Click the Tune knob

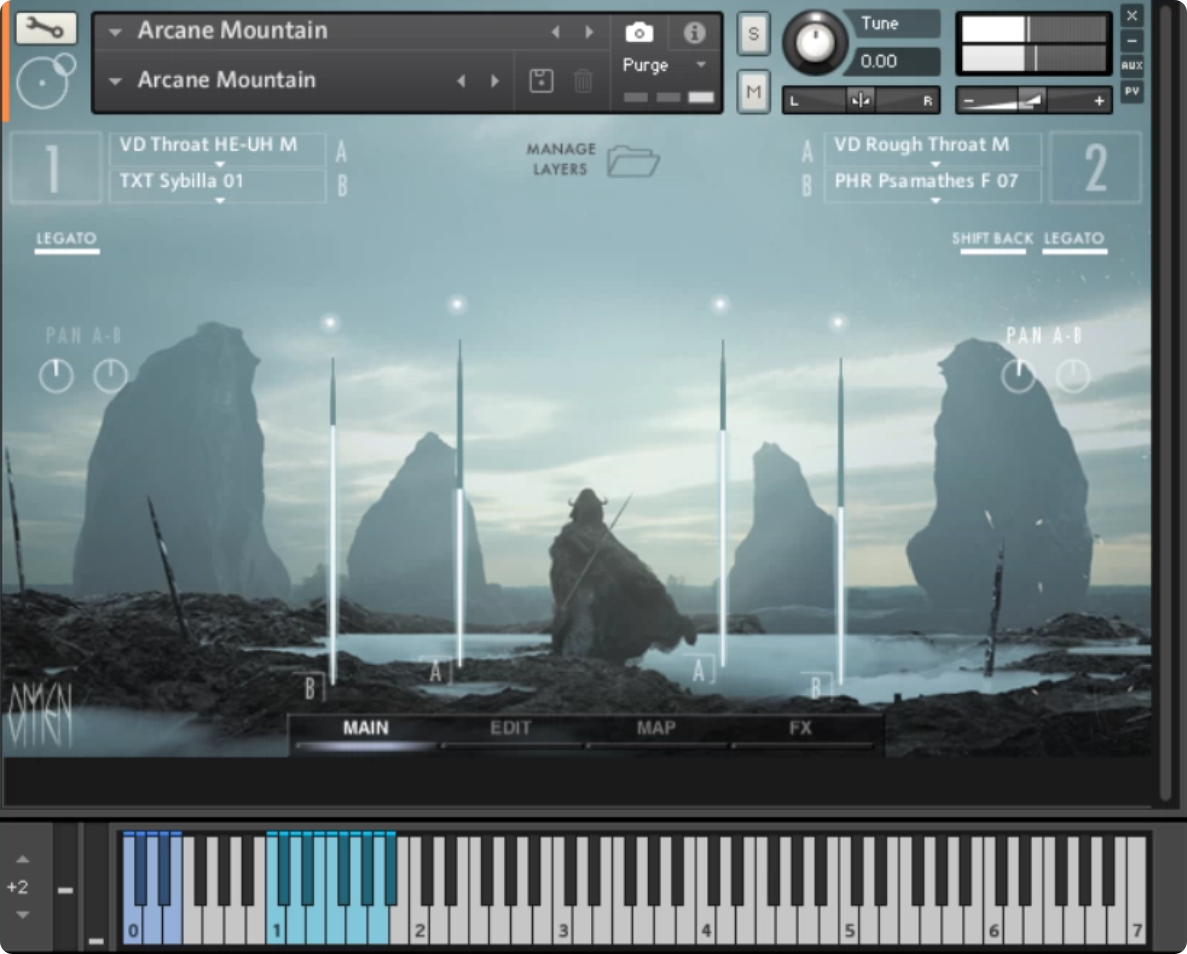click(x=815, y=43)
